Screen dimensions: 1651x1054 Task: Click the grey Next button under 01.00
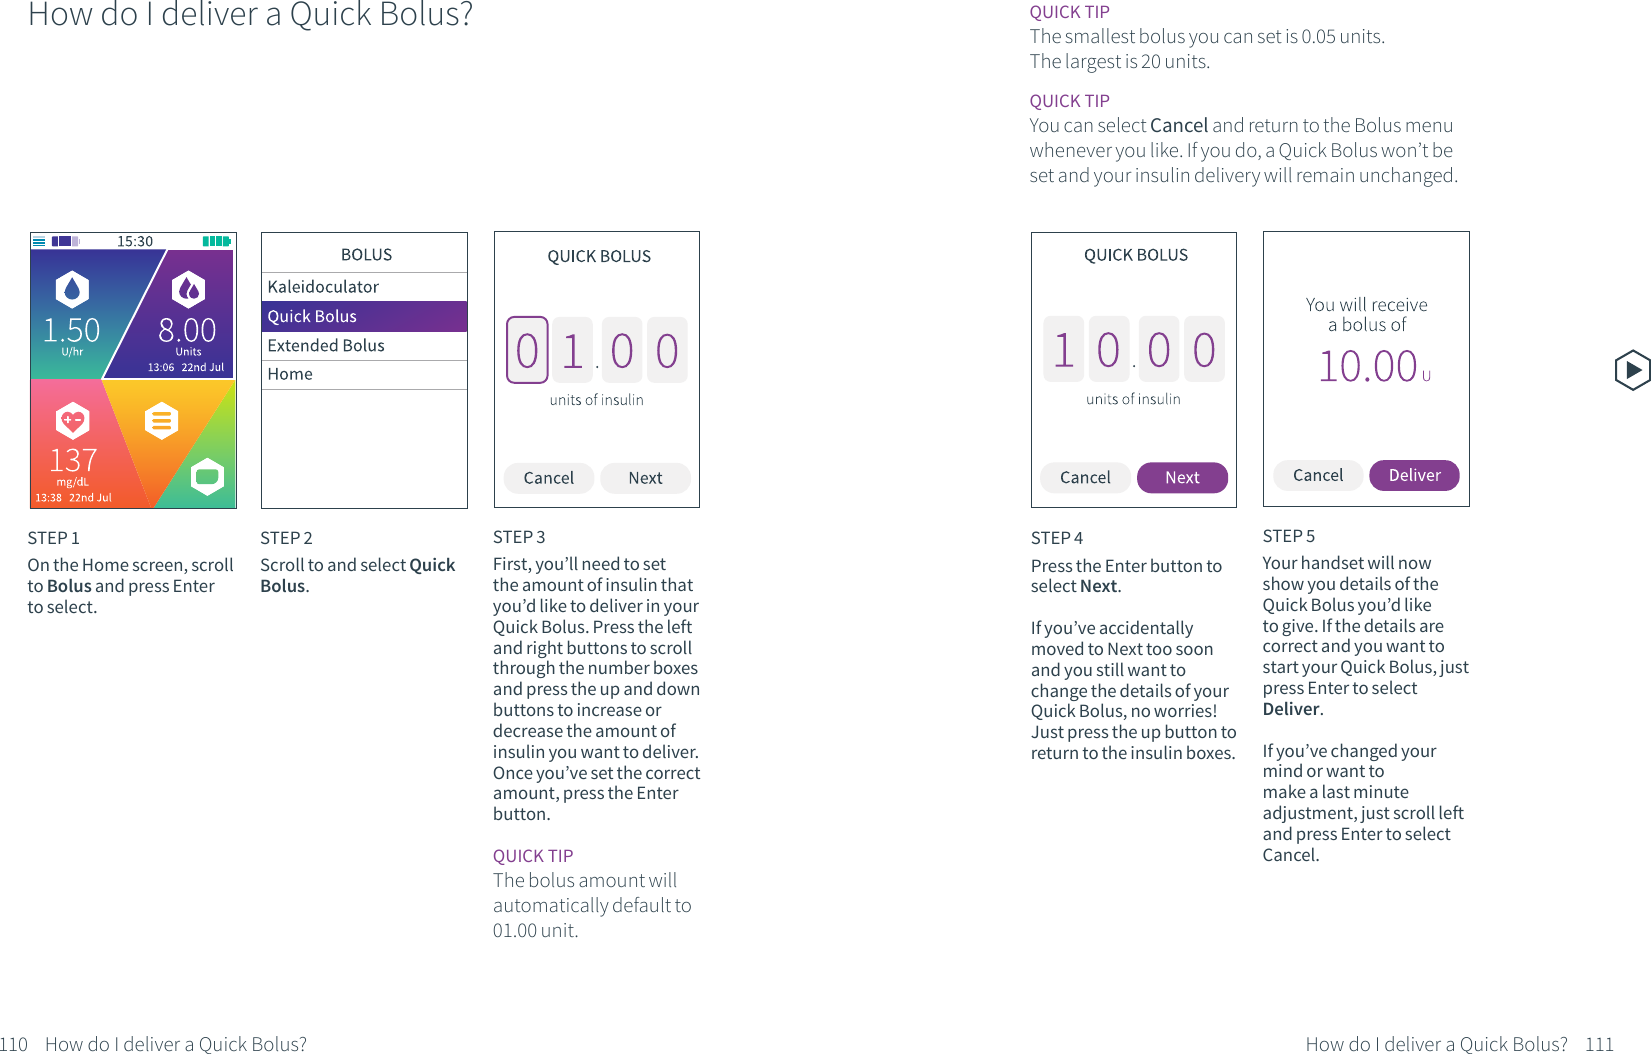(x=645, y=478)
